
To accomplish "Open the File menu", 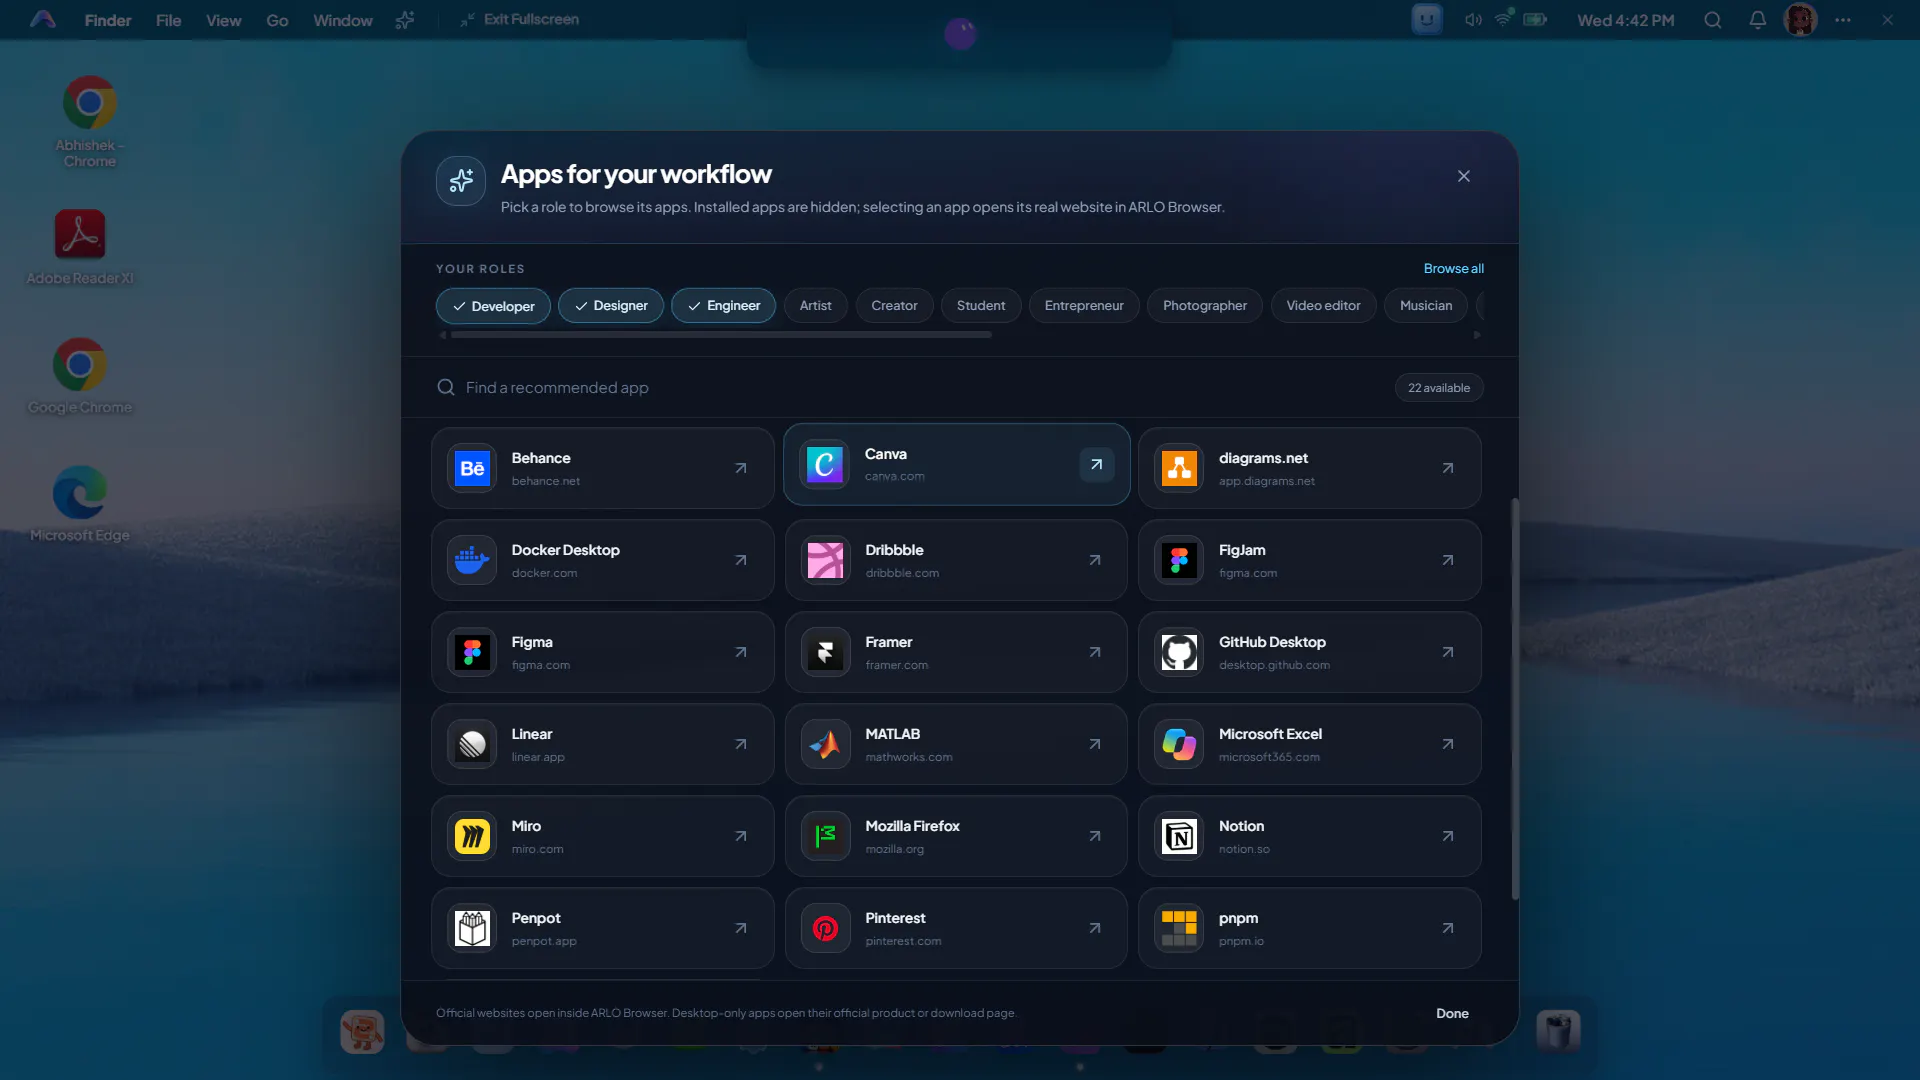I will 168,20.
